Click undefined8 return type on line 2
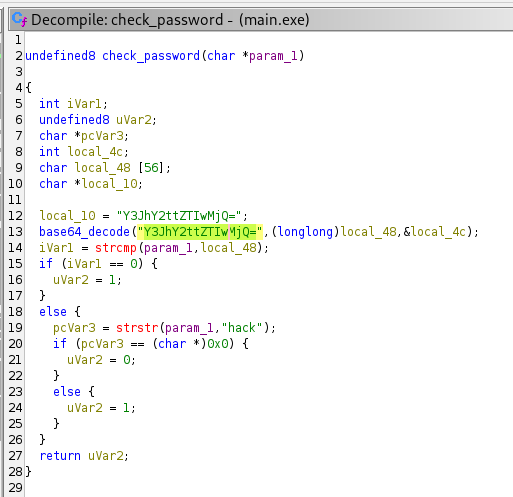Image resolution: width=513 pixels, height=497 pixels. 60,56
